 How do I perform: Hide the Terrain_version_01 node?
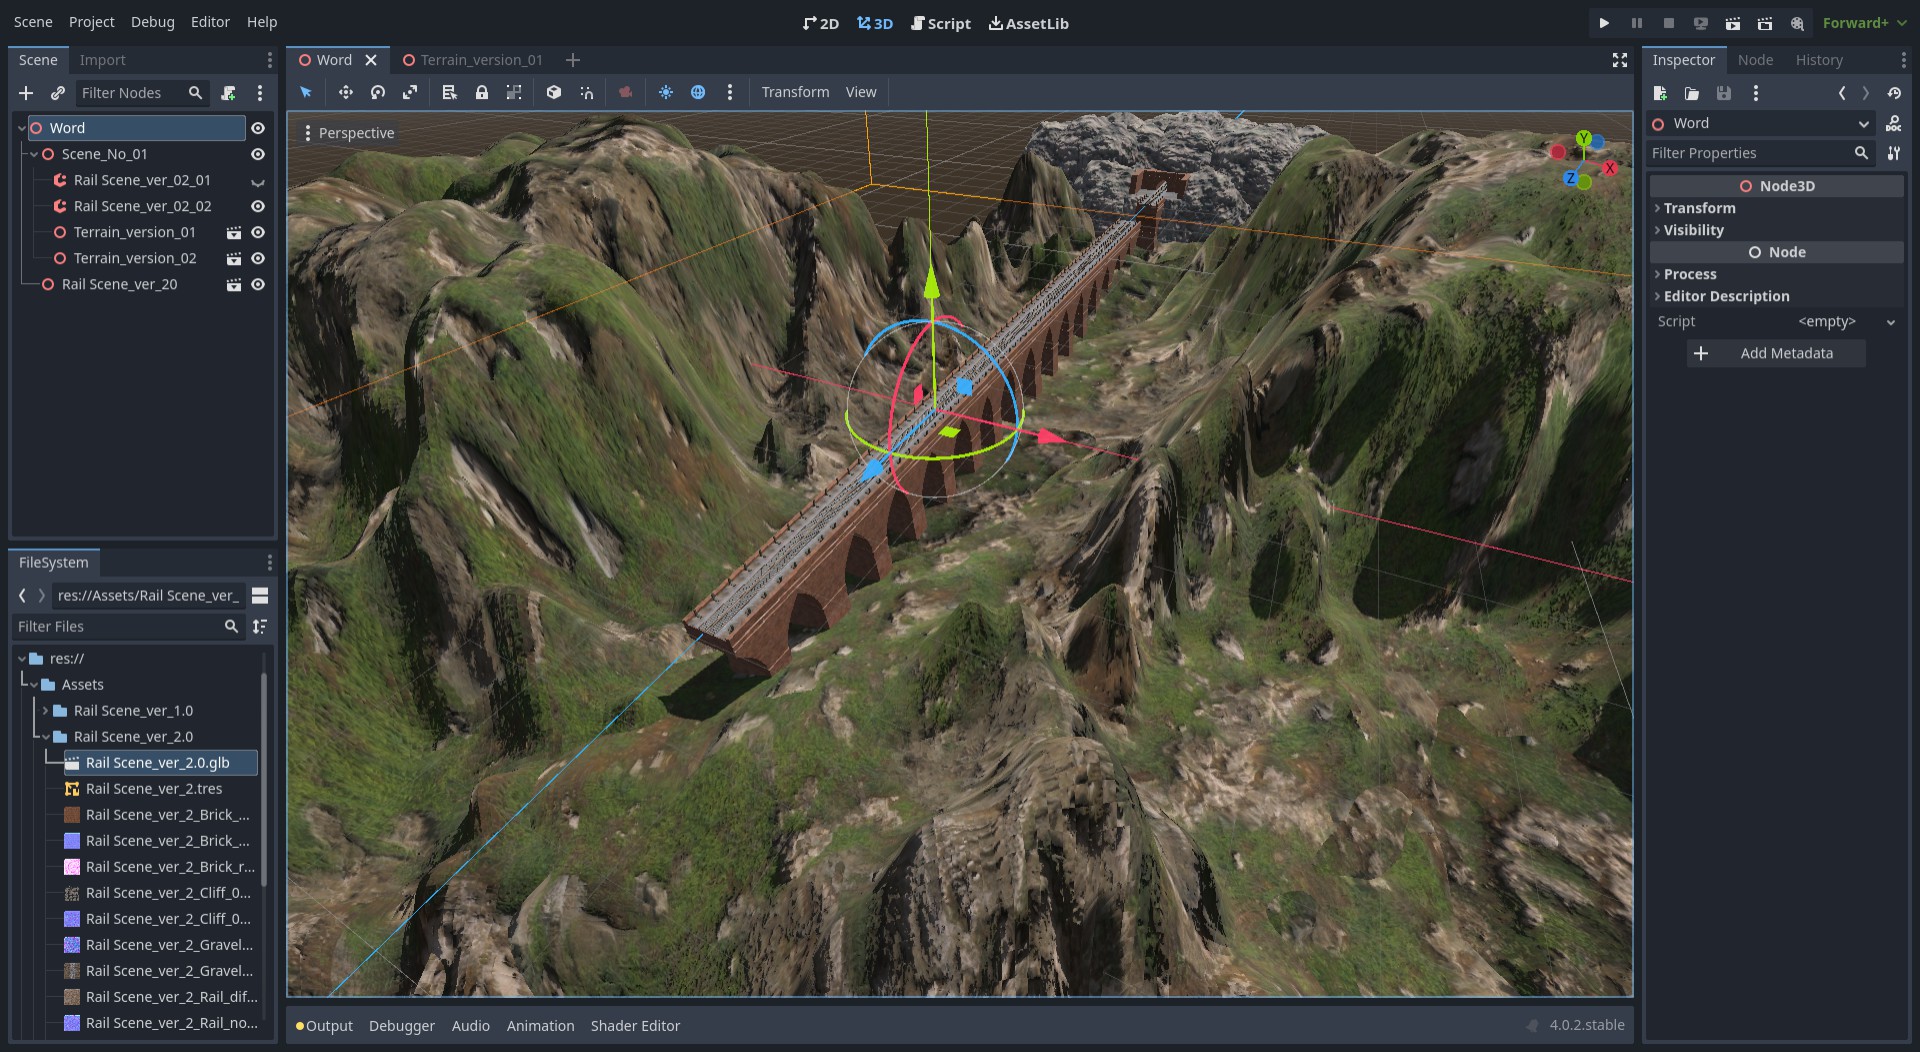258,232
